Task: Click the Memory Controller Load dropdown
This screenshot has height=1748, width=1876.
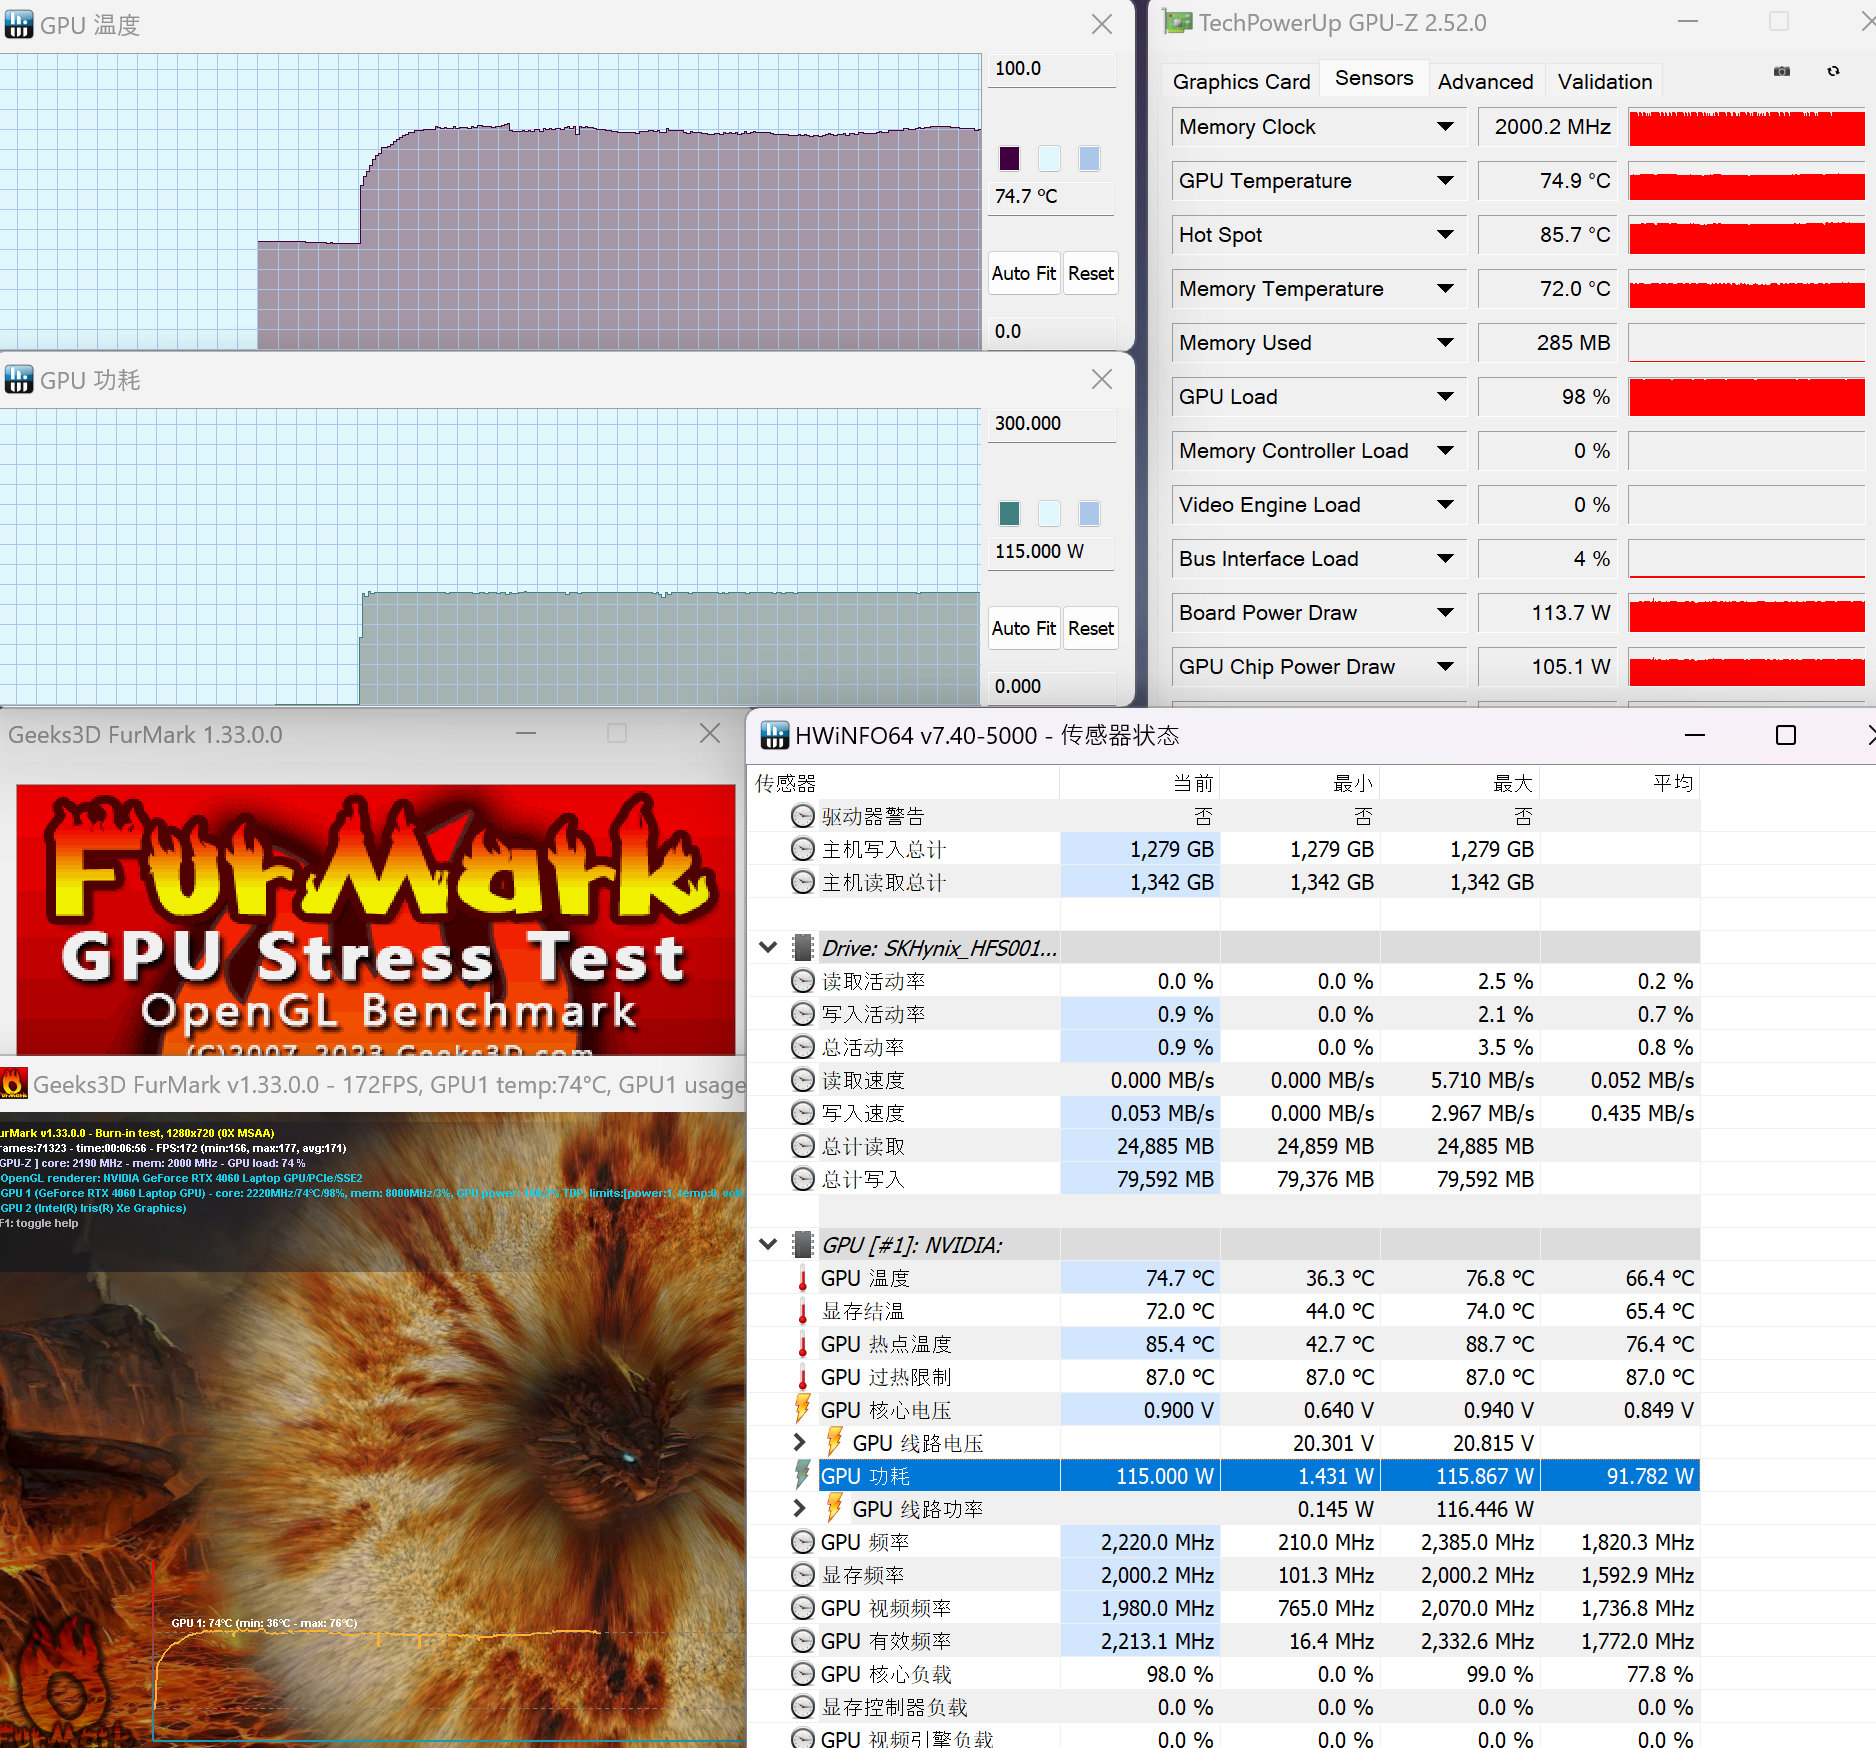Action: 1445,451
